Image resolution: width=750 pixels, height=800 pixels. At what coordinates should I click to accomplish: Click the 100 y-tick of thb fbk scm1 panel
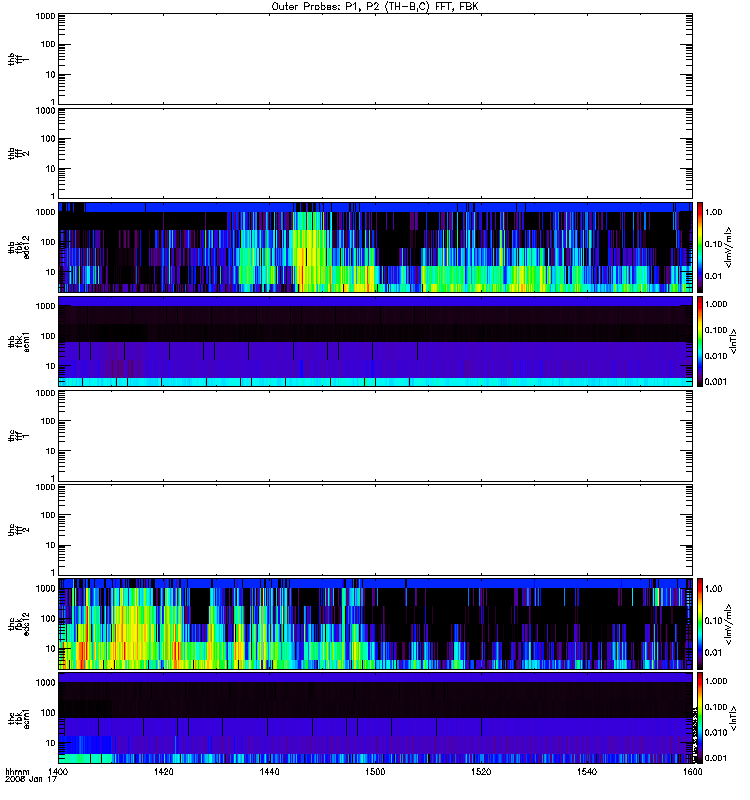click(48, 336)
